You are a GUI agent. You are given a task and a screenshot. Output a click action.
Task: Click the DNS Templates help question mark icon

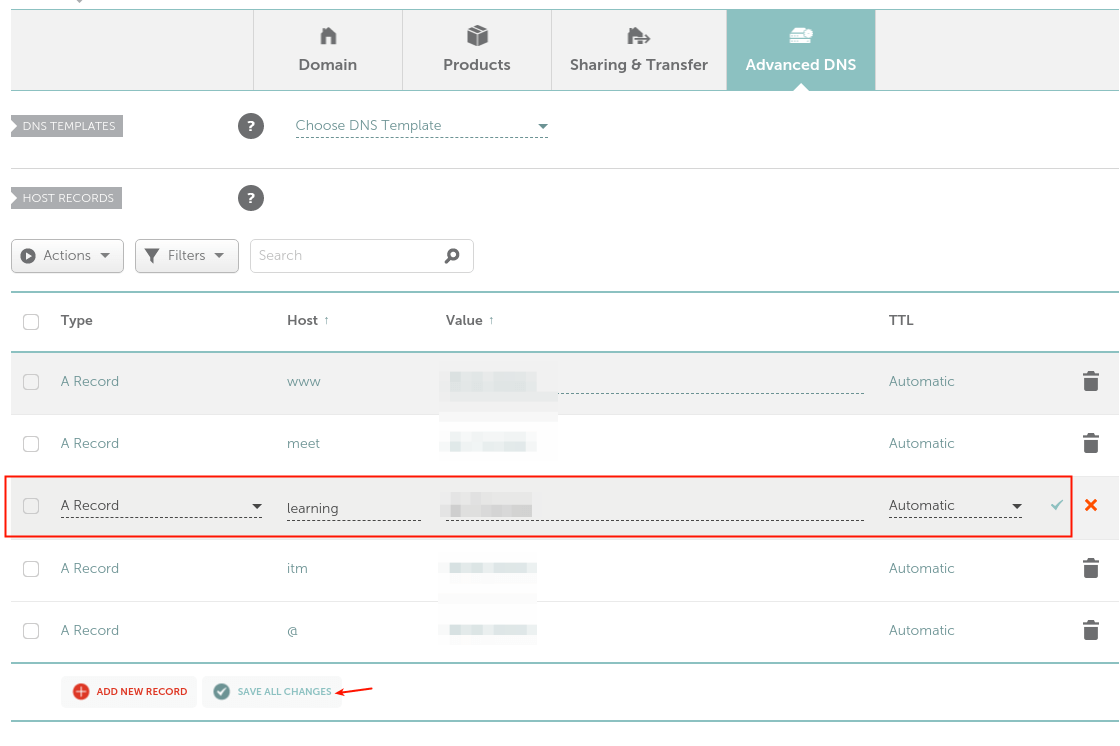(251, 126)
